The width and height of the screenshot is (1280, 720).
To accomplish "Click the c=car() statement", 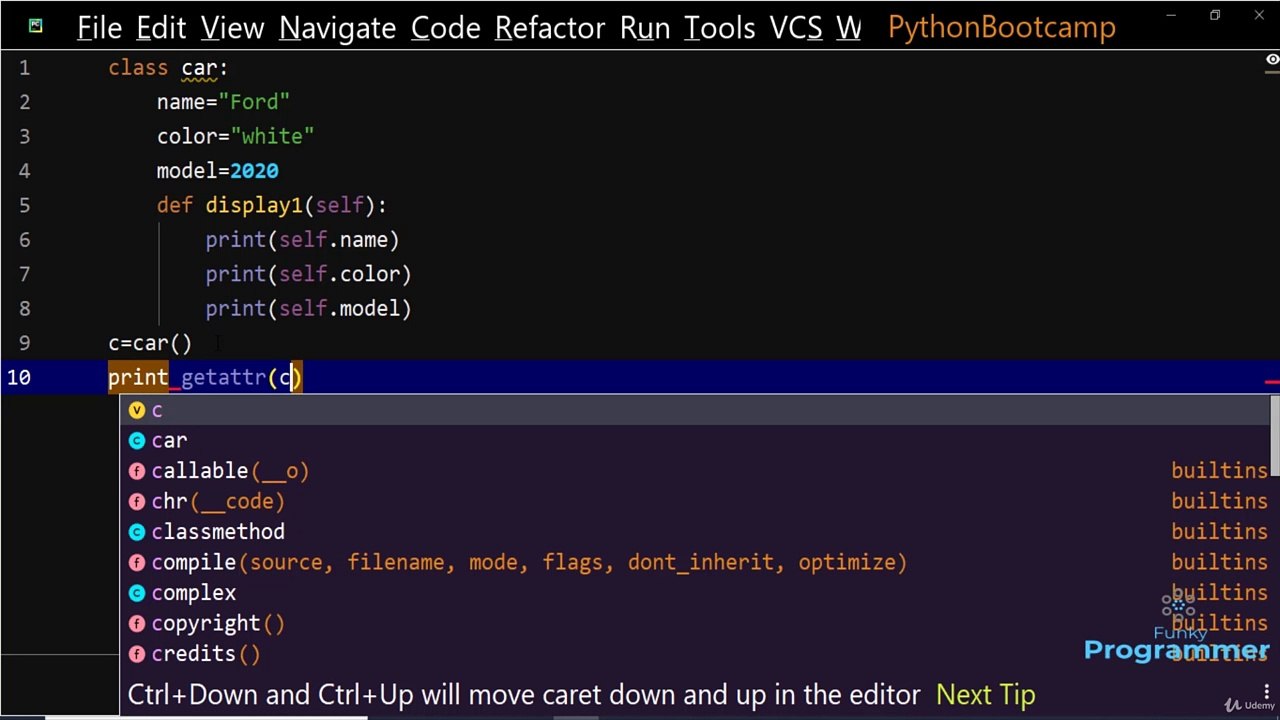I will click(x=150, y=343).
